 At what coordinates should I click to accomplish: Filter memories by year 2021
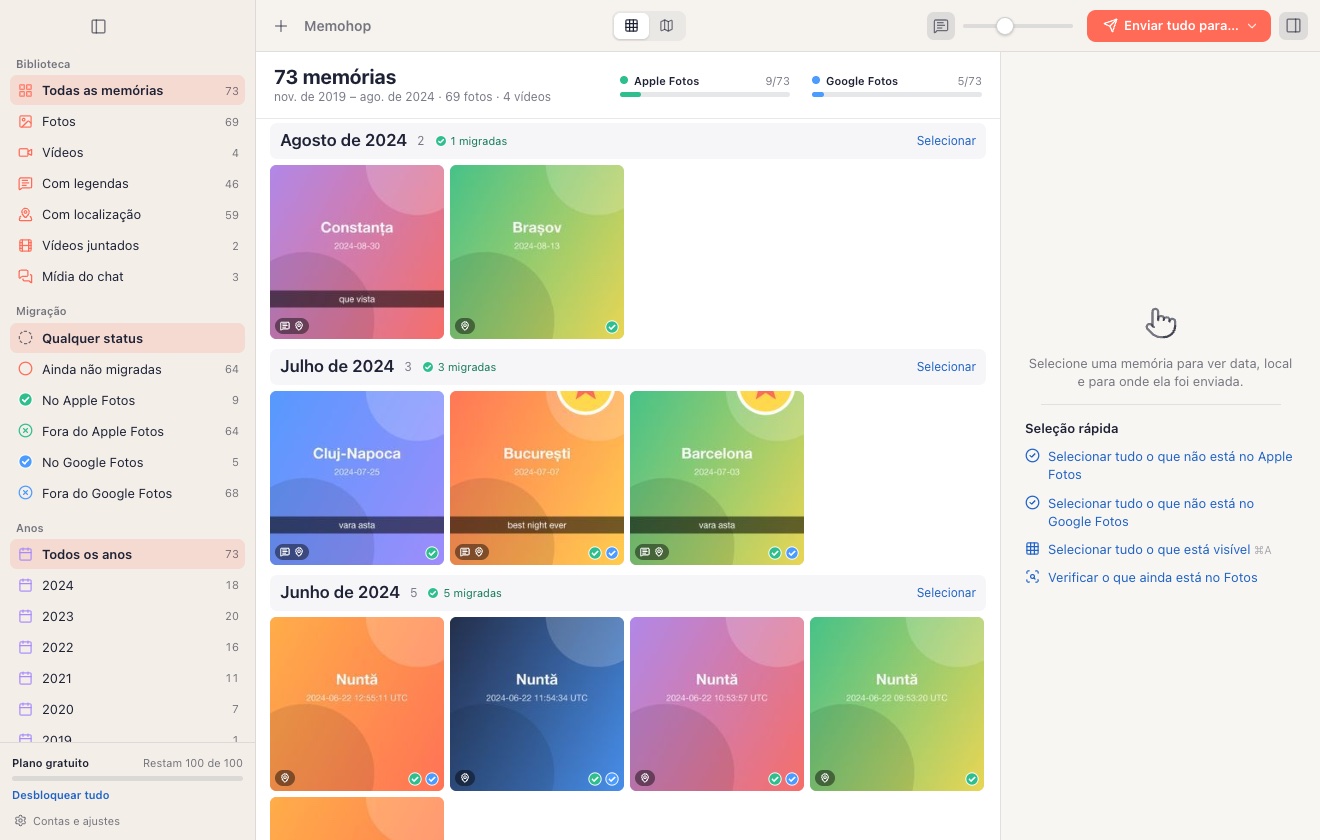tap(127, 678)
